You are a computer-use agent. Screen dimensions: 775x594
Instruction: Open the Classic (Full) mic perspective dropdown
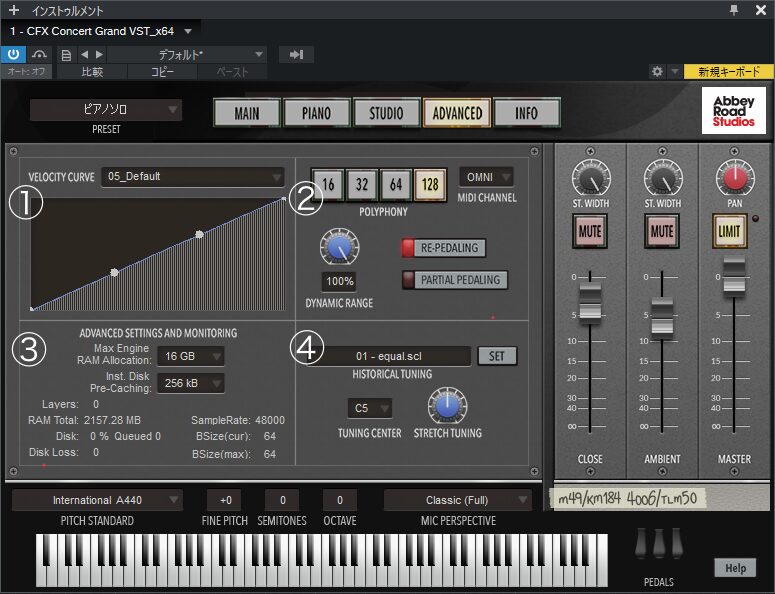(458, 500)
